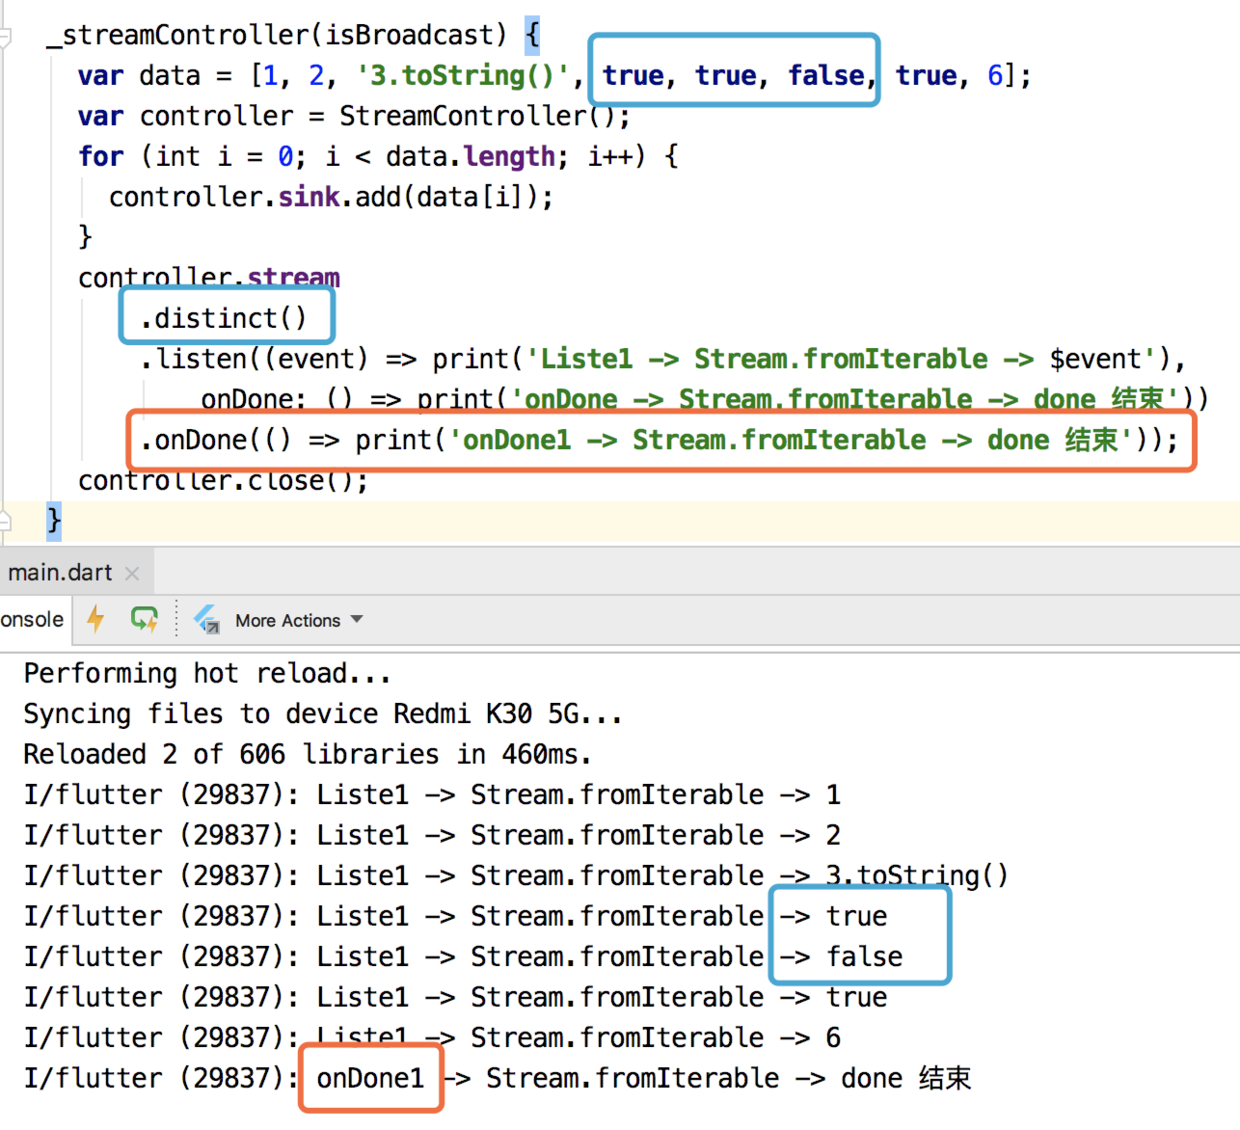1240x1130 pixels.
Task: Place cursor on controller.close() line
Action: (x=223, y=480)
